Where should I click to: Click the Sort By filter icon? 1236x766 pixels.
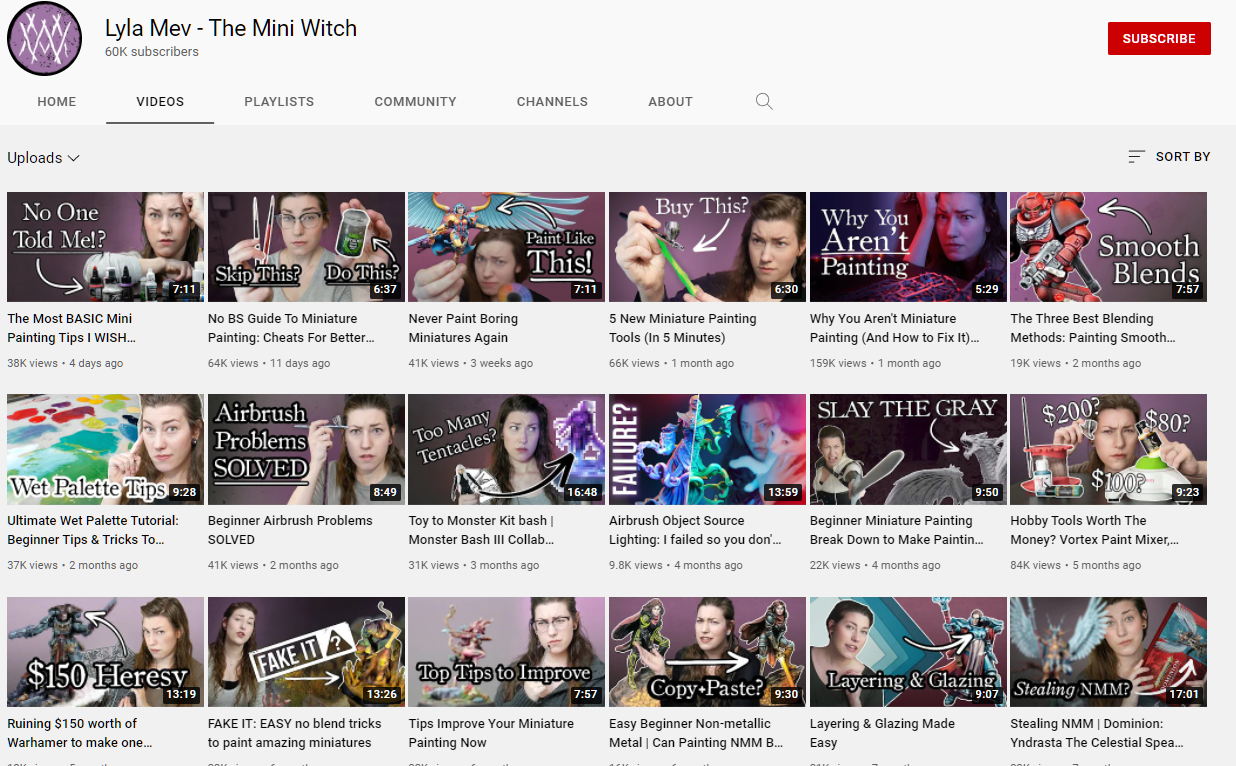point(1136,157)
